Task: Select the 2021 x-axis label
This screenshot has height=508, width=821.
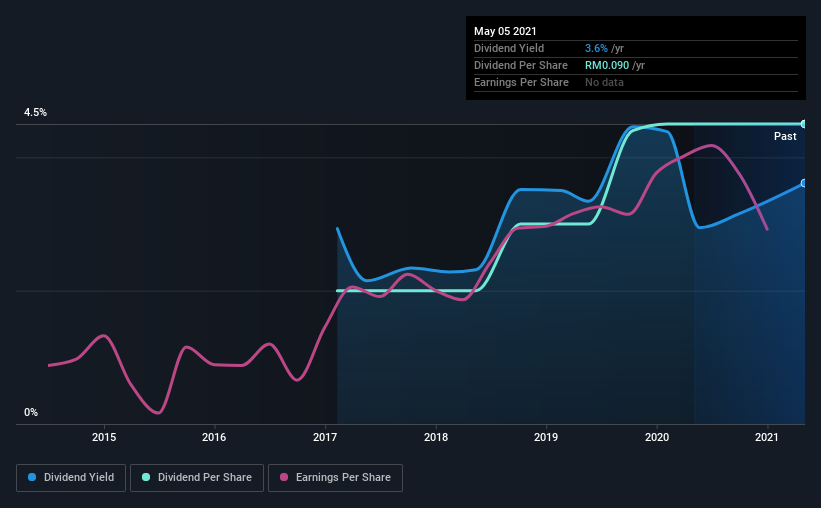Action: pyautogui.click(x=767, y=437)
